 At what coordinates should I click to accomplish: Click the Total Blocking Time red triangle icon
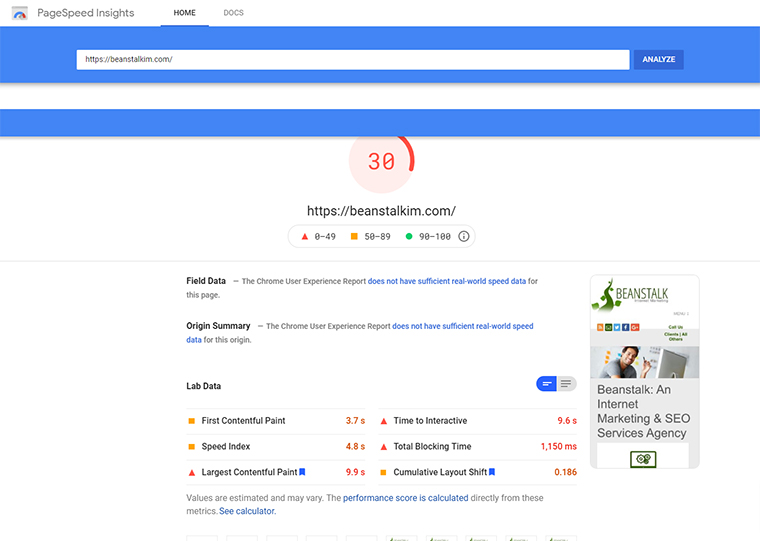(383, 446)
